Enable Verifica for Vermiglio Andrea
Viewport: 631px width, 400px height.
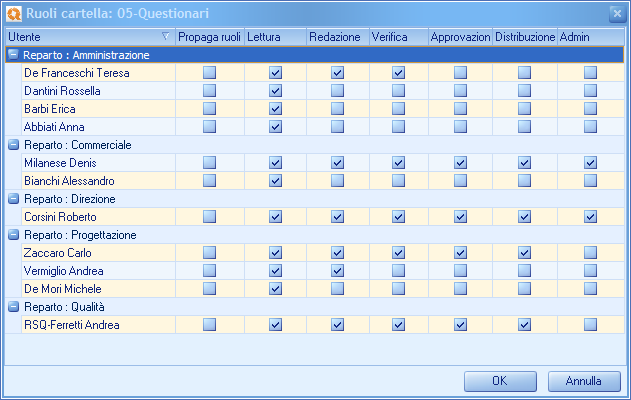398,271
